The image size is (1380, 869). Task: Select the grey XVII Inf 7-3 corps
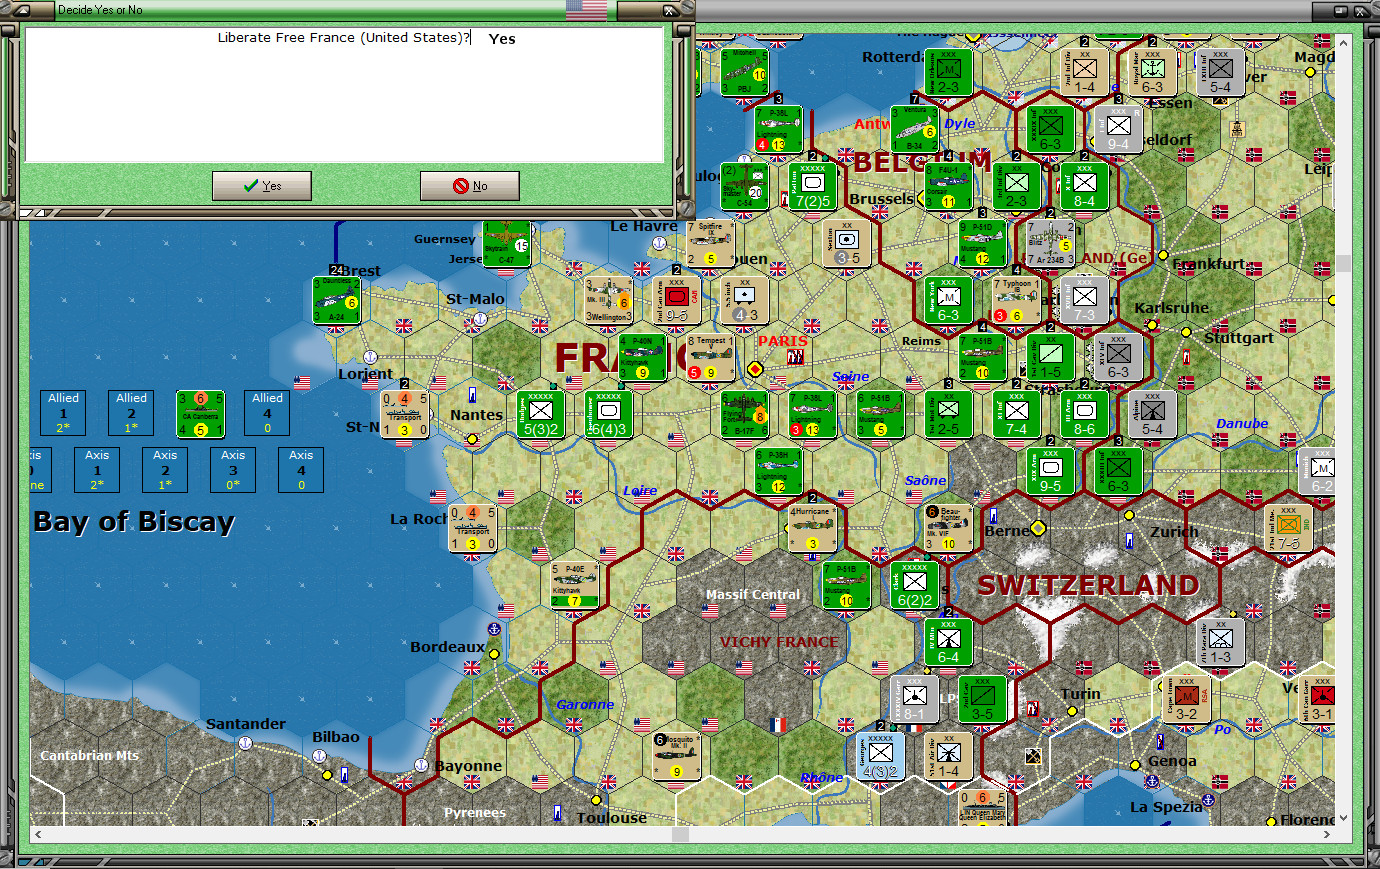[x=1084, y=300]
